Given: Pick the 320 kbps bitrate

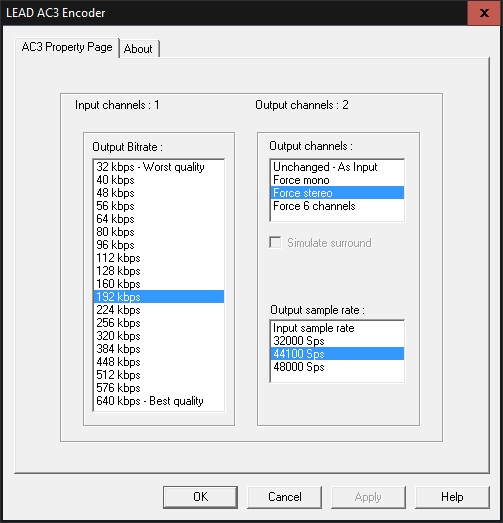Looking at the screenshot, I should pyautogui.click(x=159, y=336).
